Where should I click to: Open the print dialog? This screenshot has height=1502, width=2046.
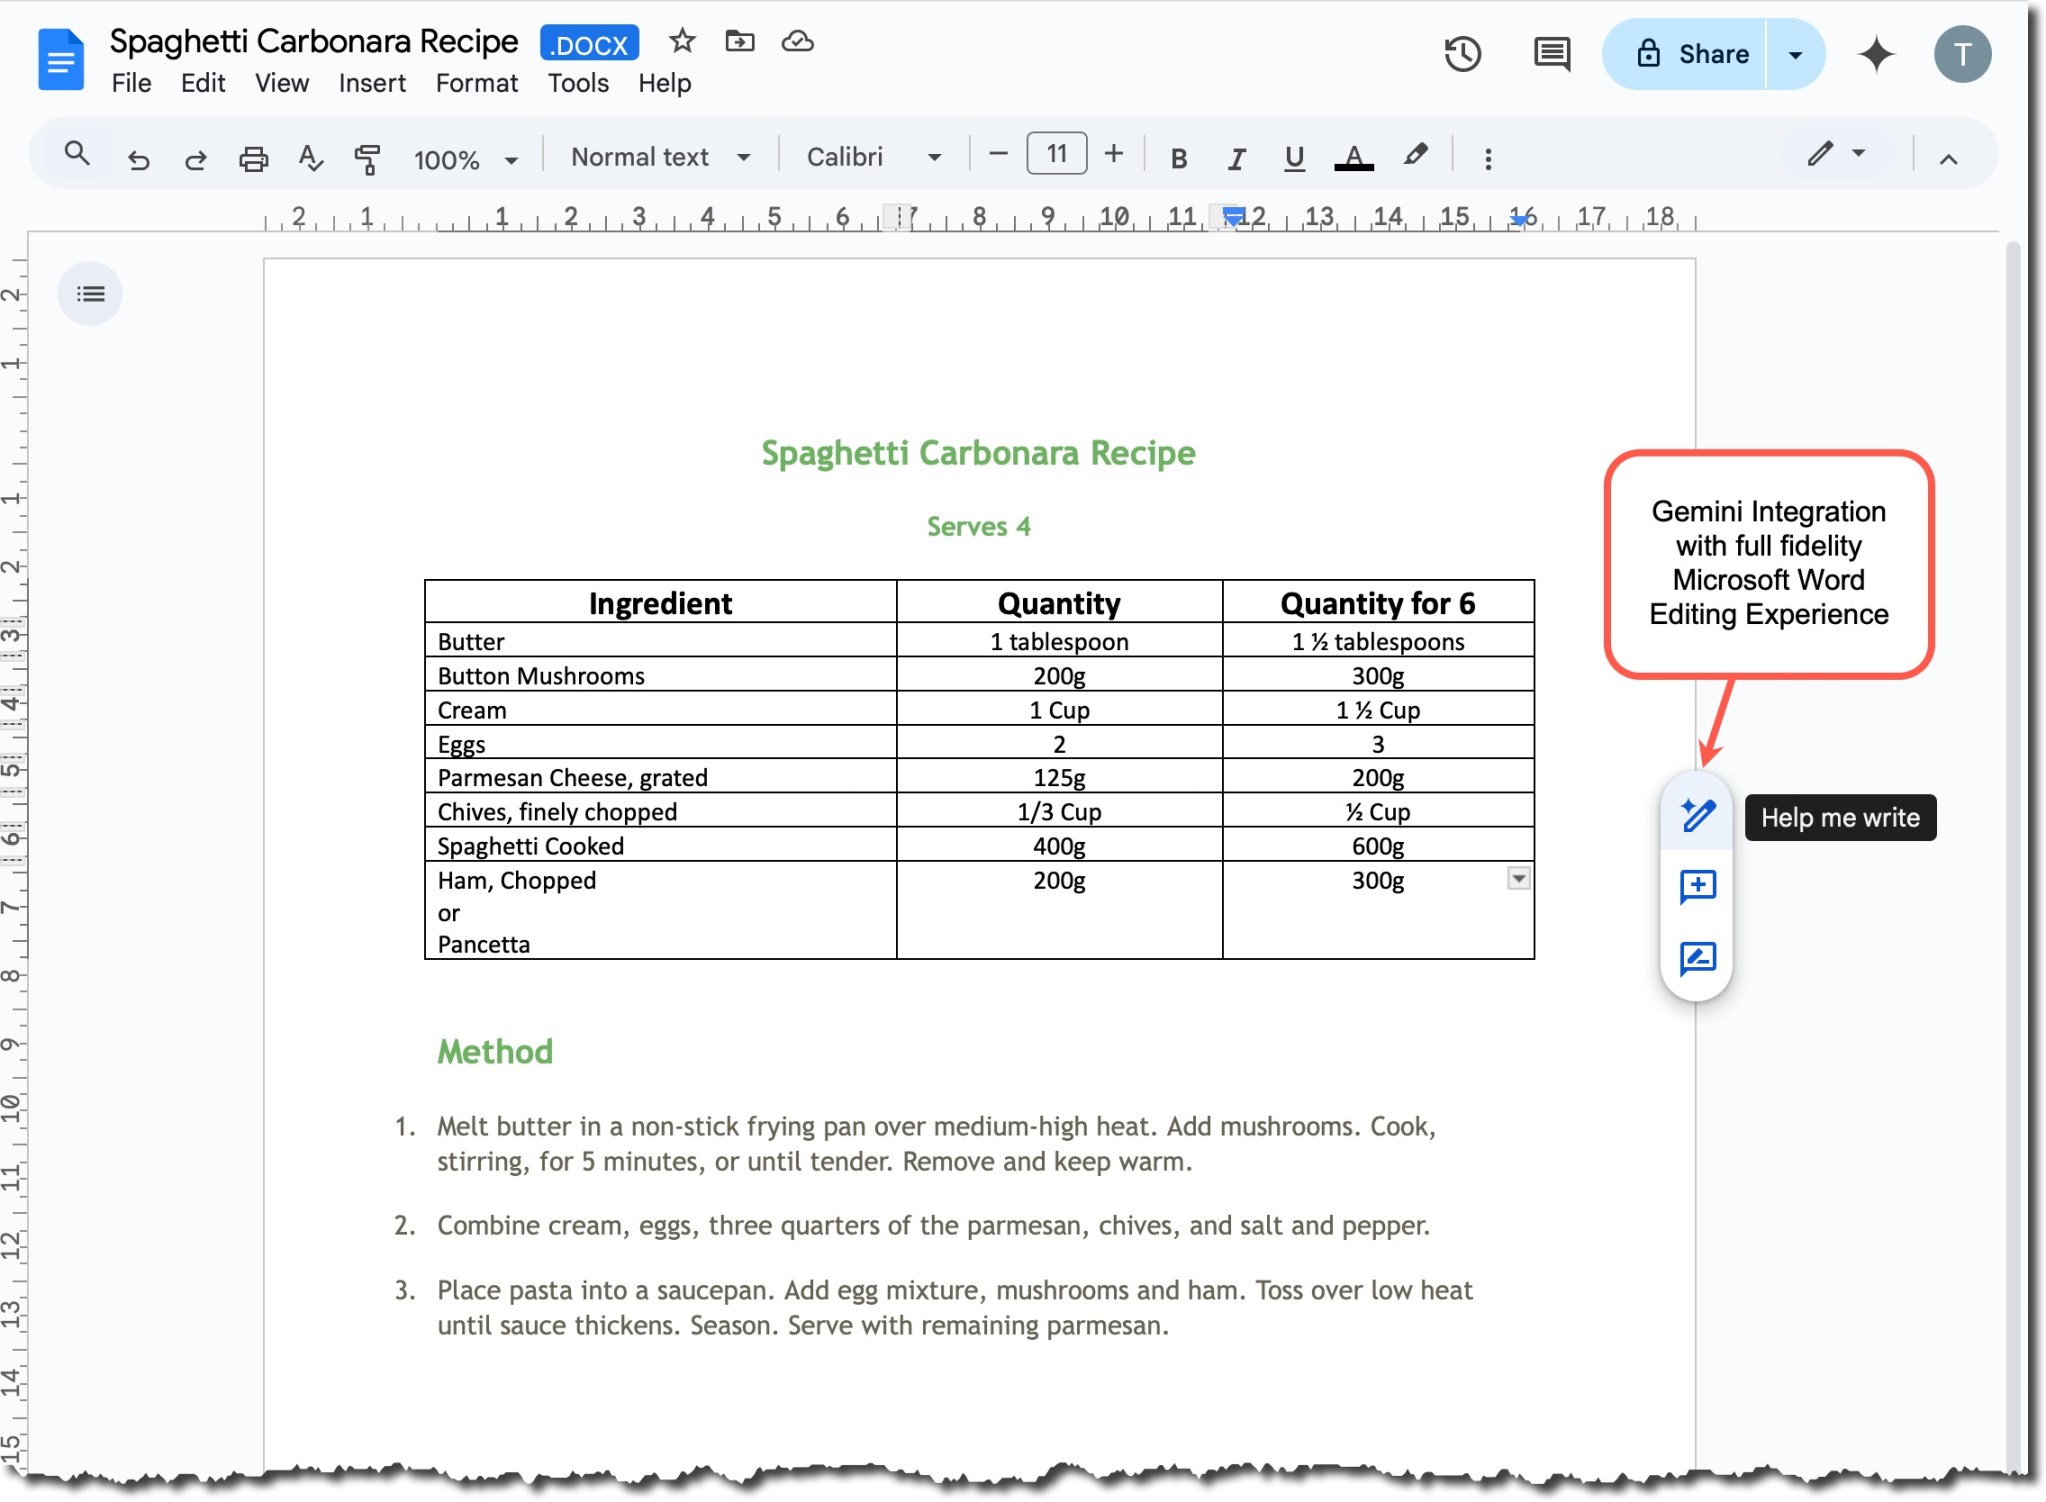tap(253, 157)
